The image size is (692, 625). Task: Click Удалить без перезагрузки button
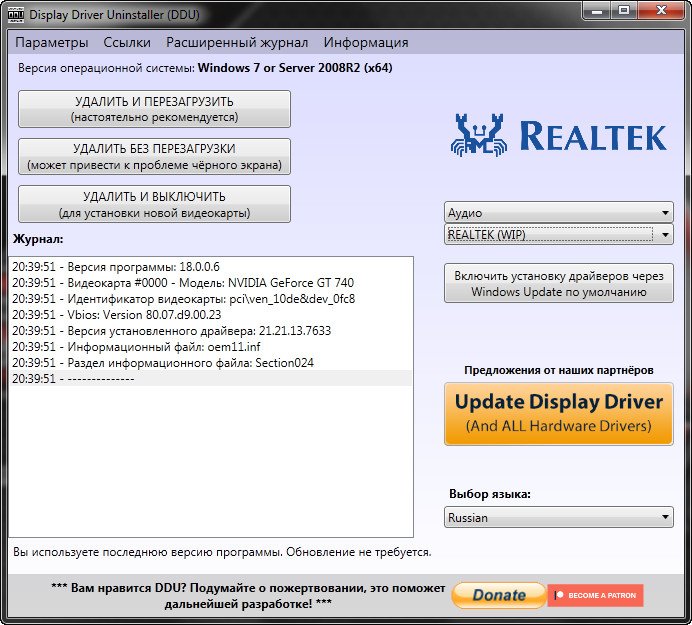click(x=154, y=156)
